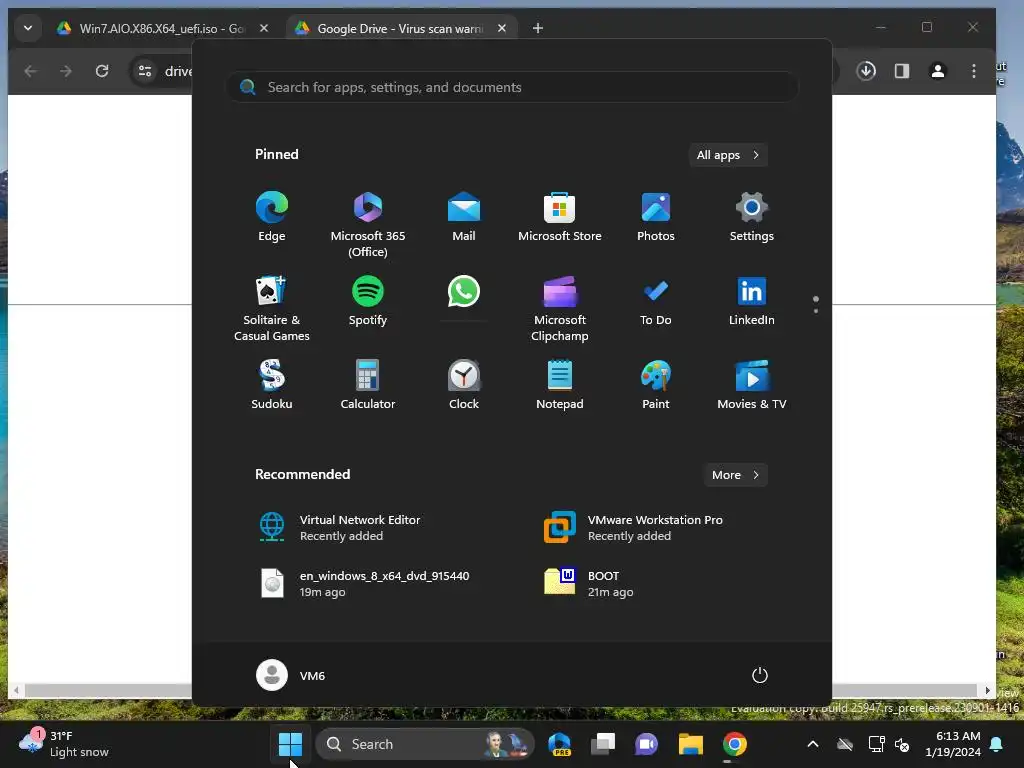Open LinkedIn
Viewport: 1024px width, 768px height.
click(752, 302)
